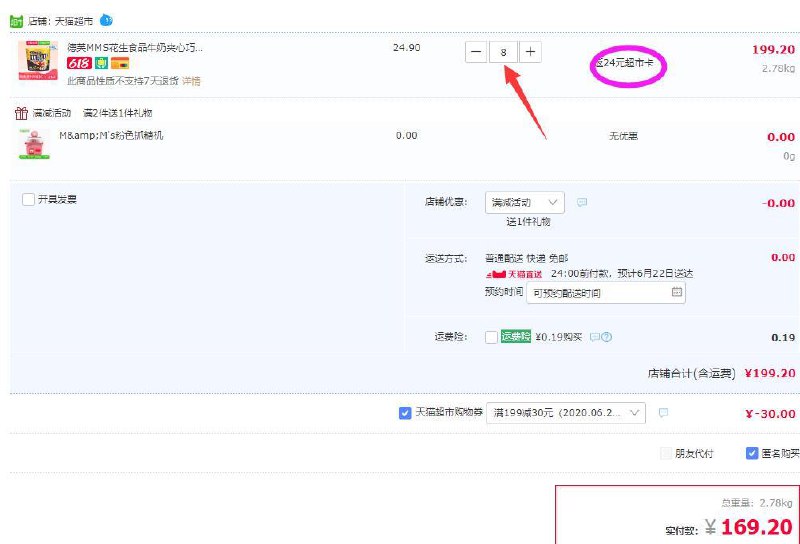Click the comment icon beside 店铺优惠 dropdown
The width and height of the screenshot is (800, 544).
click(582, 203)
